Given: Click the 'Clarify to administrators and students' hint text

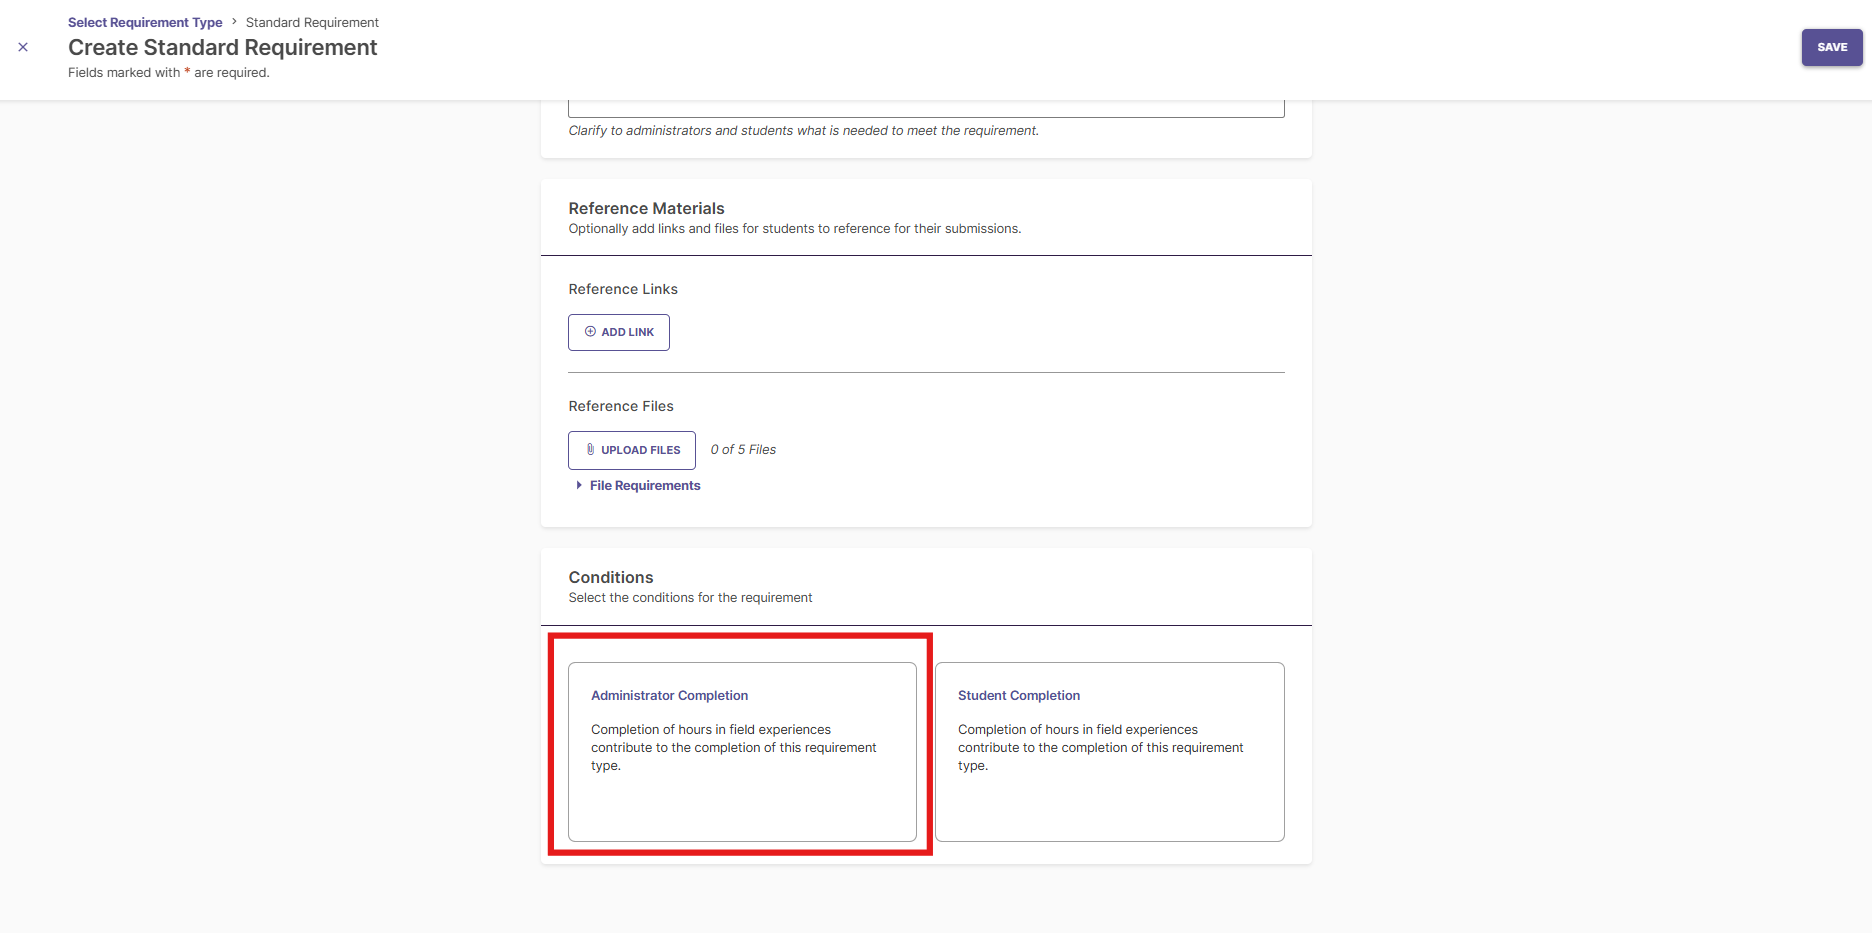Looking at the screenshot, I should (803, 131).
